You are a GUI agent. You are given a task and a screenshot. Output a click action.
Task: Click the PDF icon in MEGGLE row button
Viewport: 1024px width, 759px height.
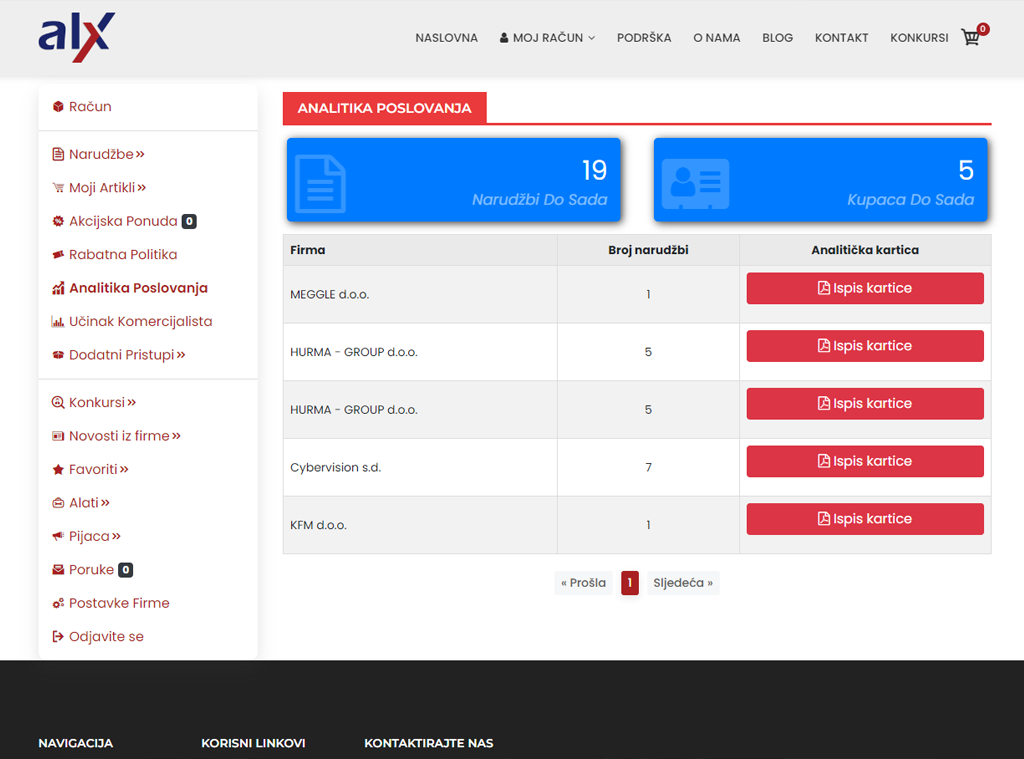click(824, 288)
